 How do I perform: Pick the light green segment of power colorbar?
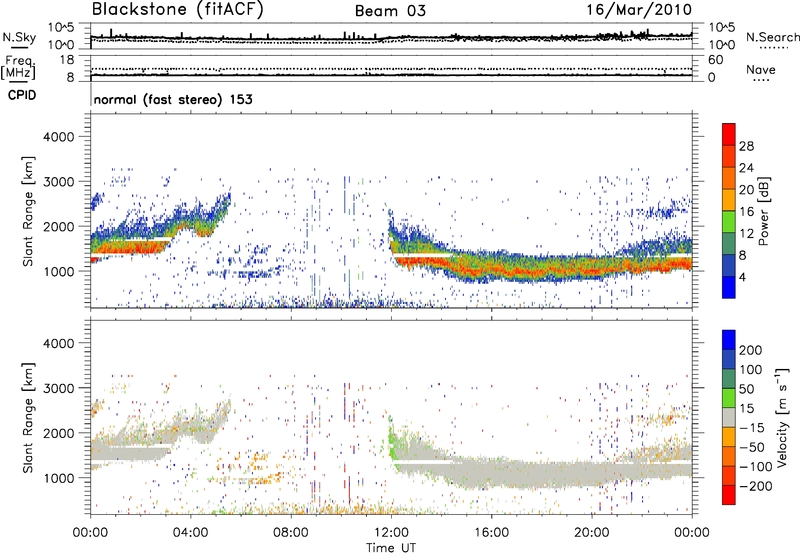pyautogui.click(x=729, y=222)
